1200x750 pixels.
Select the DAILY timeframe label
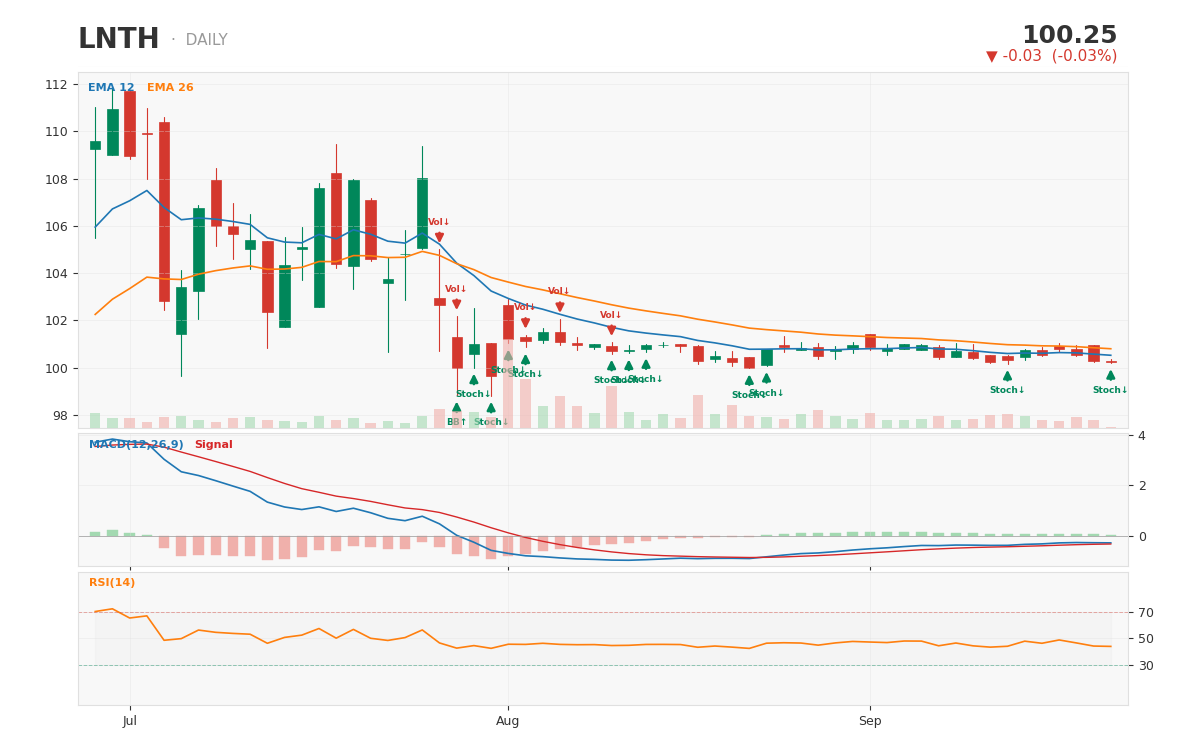tap(206, 40)
